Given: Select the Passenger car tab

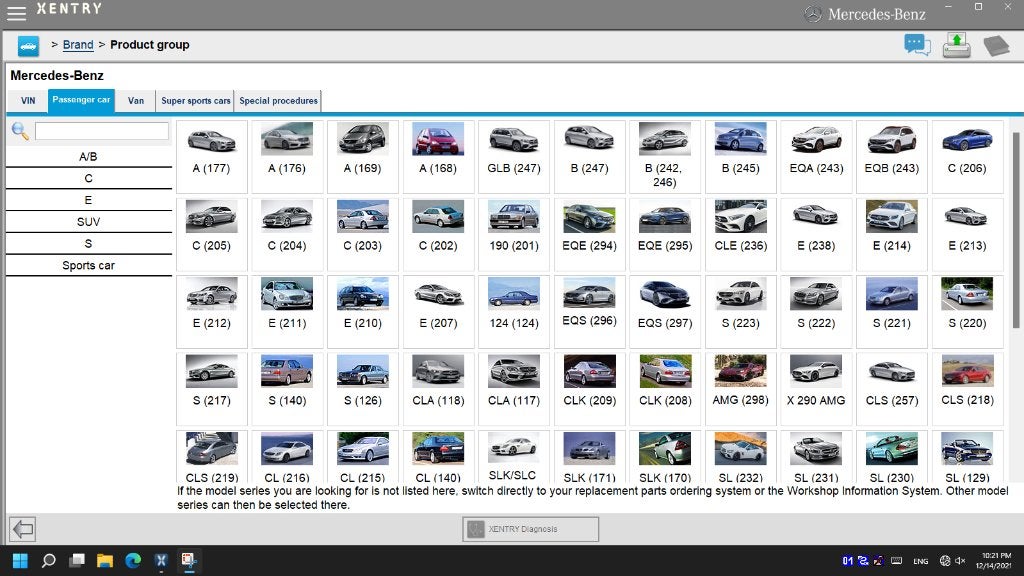Looking at the screenshot, I should tap(81, 101).
